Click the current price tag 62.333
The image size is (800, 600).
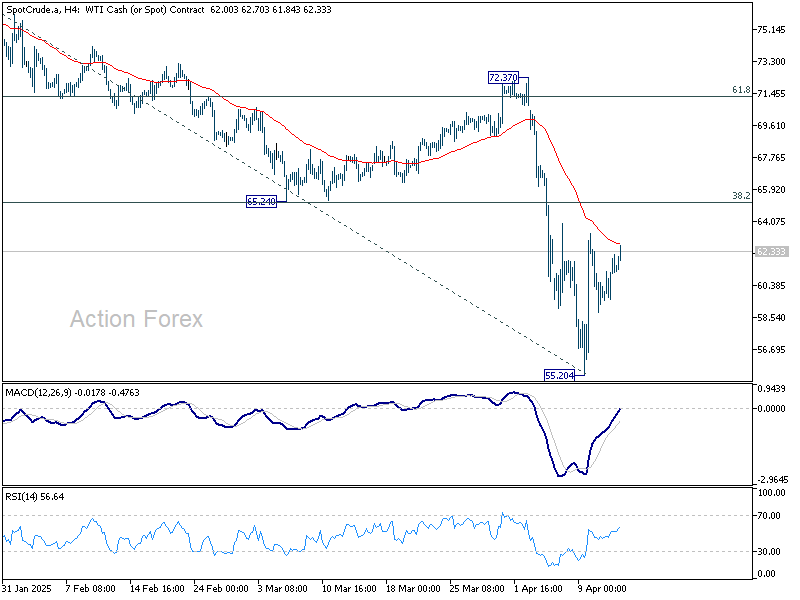point(771,252)
